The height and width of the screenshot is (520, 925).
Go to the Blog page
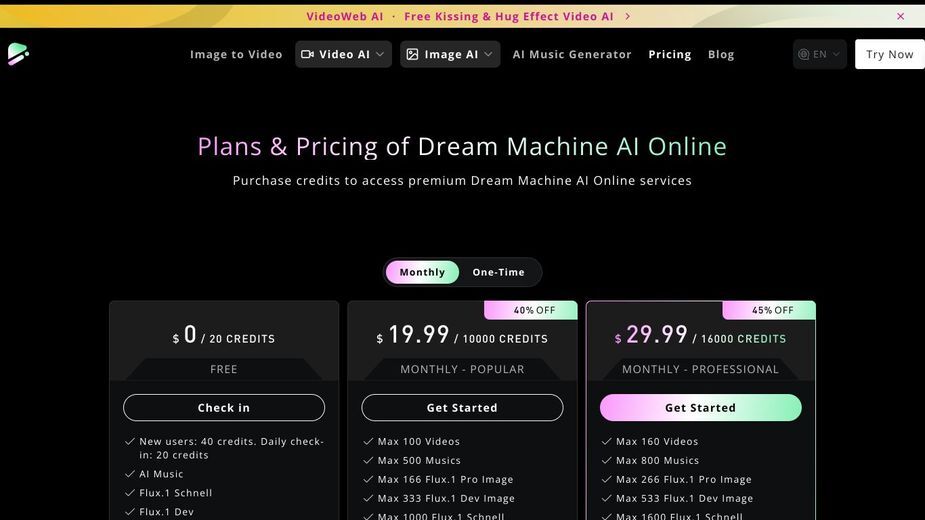tap(721, 54)
